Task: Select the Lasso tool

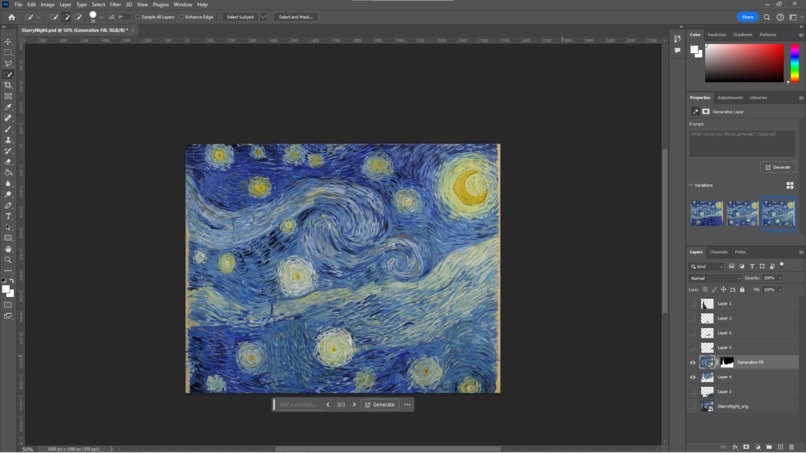Action: coord(8,64)
